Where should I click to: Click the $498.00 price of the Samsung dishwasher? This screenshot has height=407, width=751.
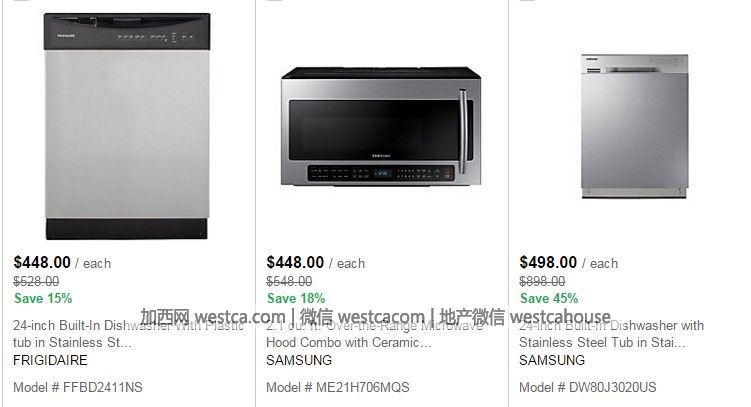point(548,262)
